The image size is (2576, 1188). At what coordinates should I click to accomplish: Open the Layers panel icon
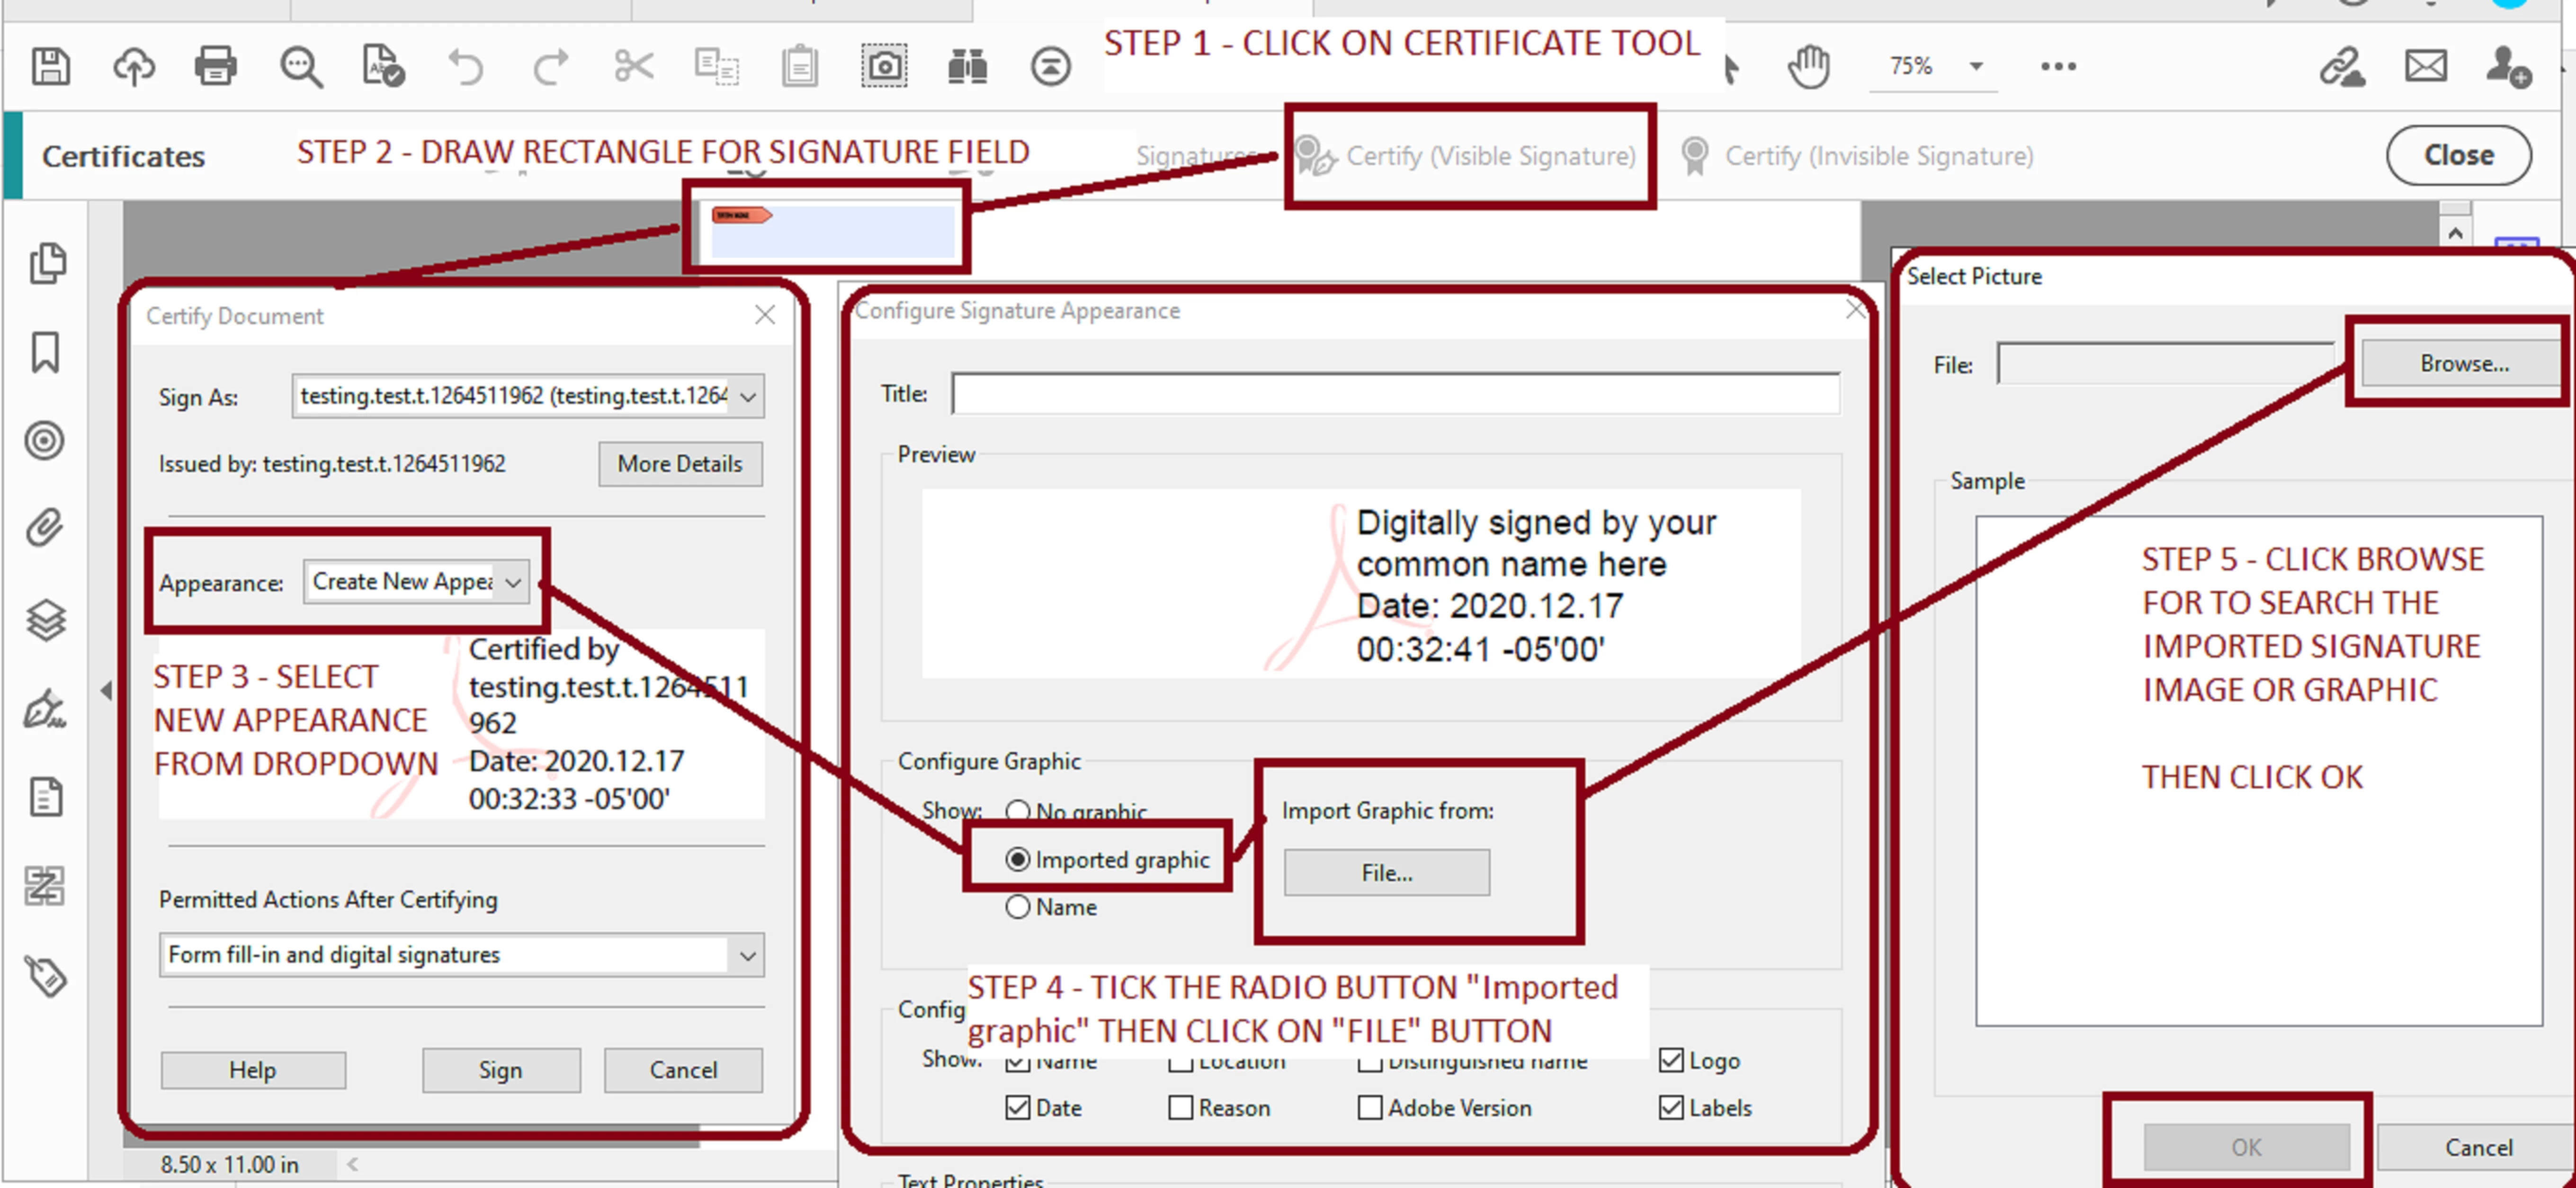point(45,620)
